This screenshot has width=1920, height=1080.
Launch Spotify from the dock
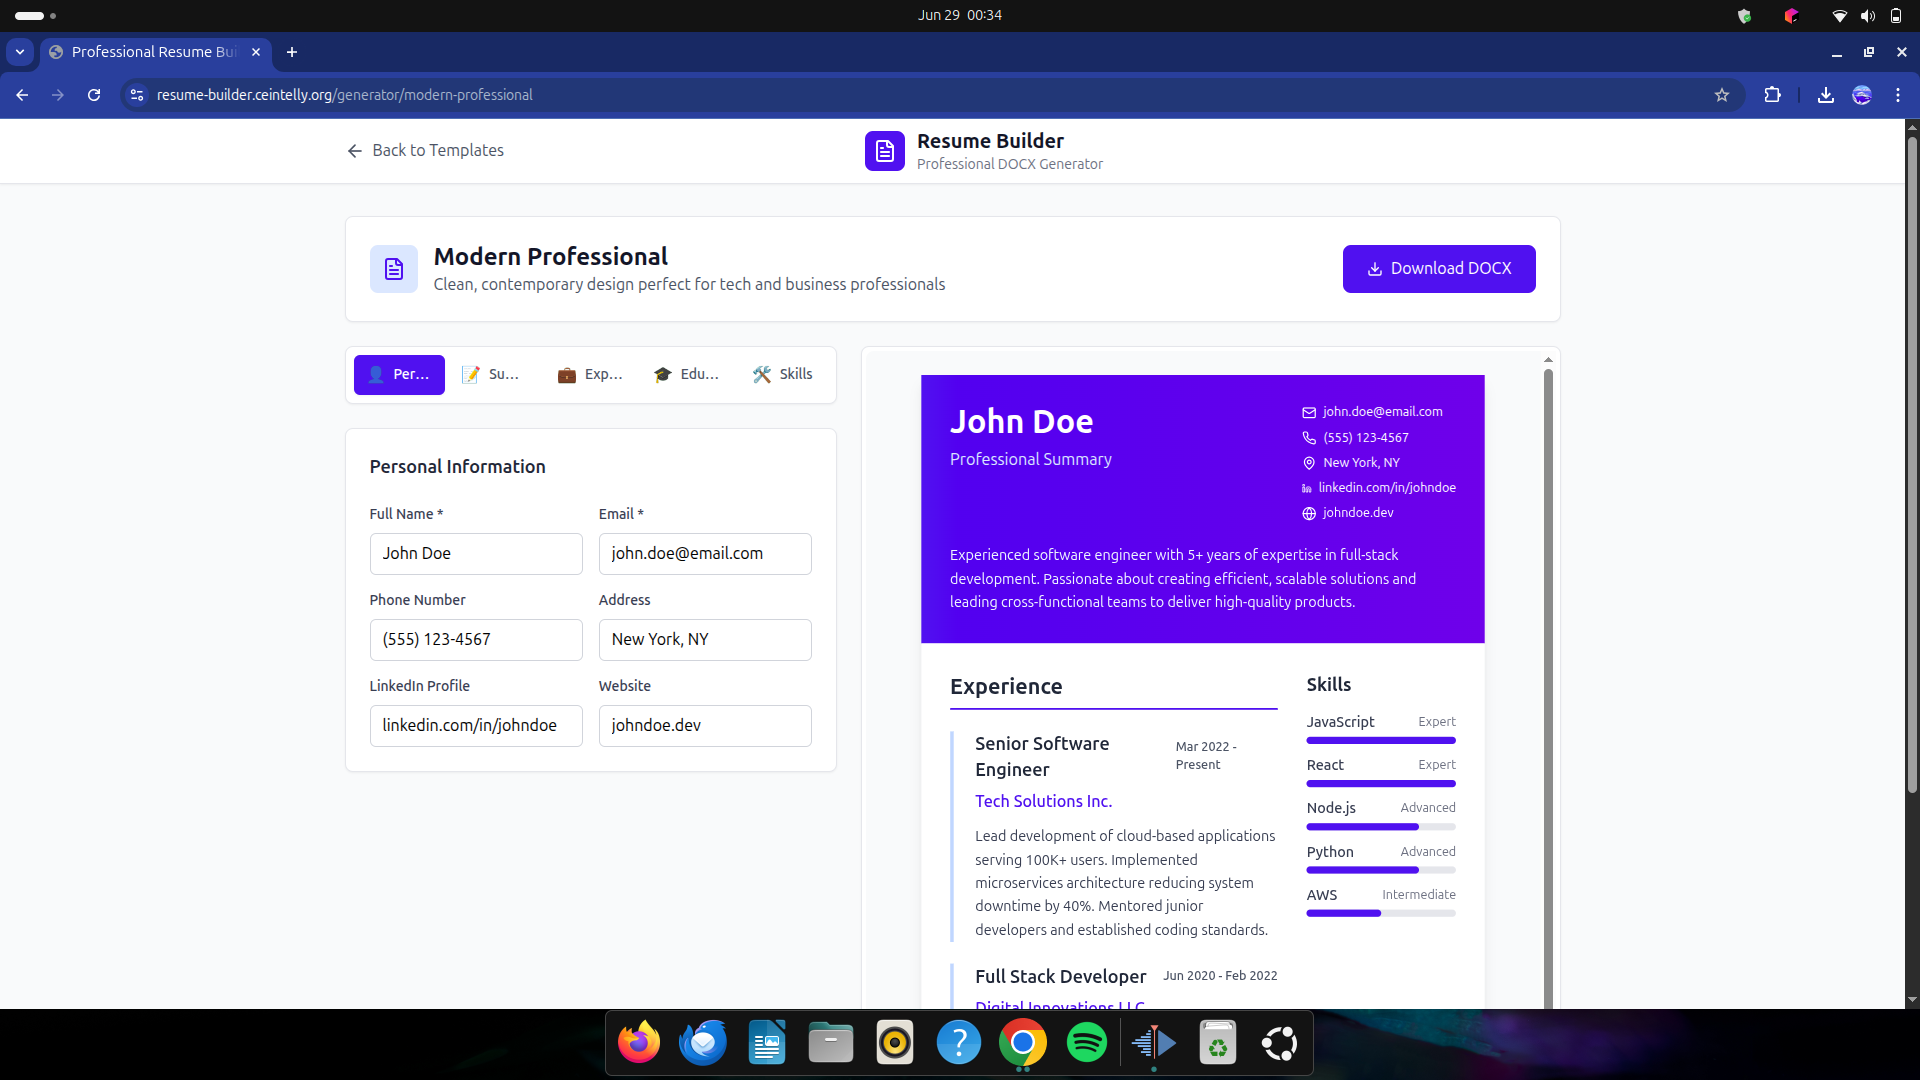pyautogui.click(x=1086, y=1043)
